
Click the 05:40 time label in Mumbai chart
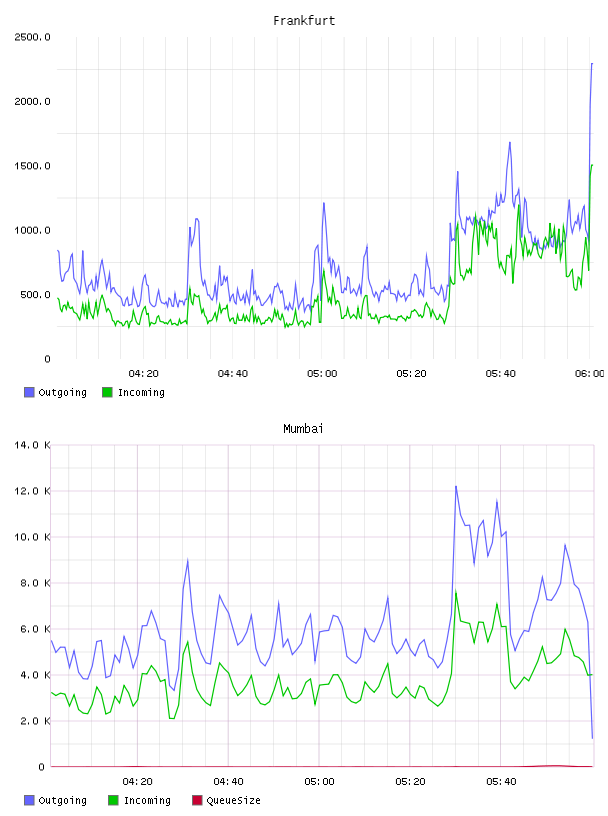coord(501,782)
